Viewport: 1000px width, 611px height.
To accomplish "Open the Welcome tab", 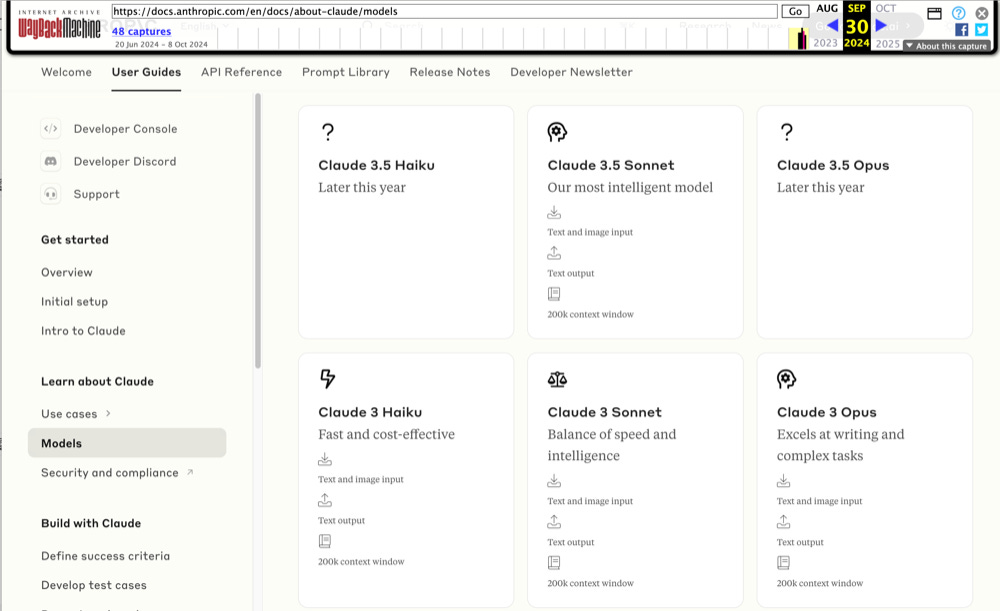I will [x=66, y=72].
